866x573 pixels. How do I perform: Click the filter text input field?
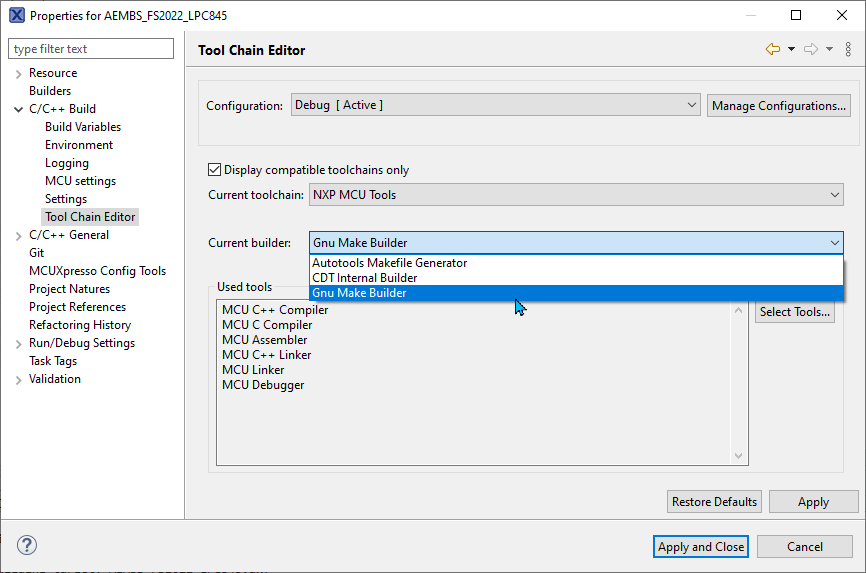(90, 49)
